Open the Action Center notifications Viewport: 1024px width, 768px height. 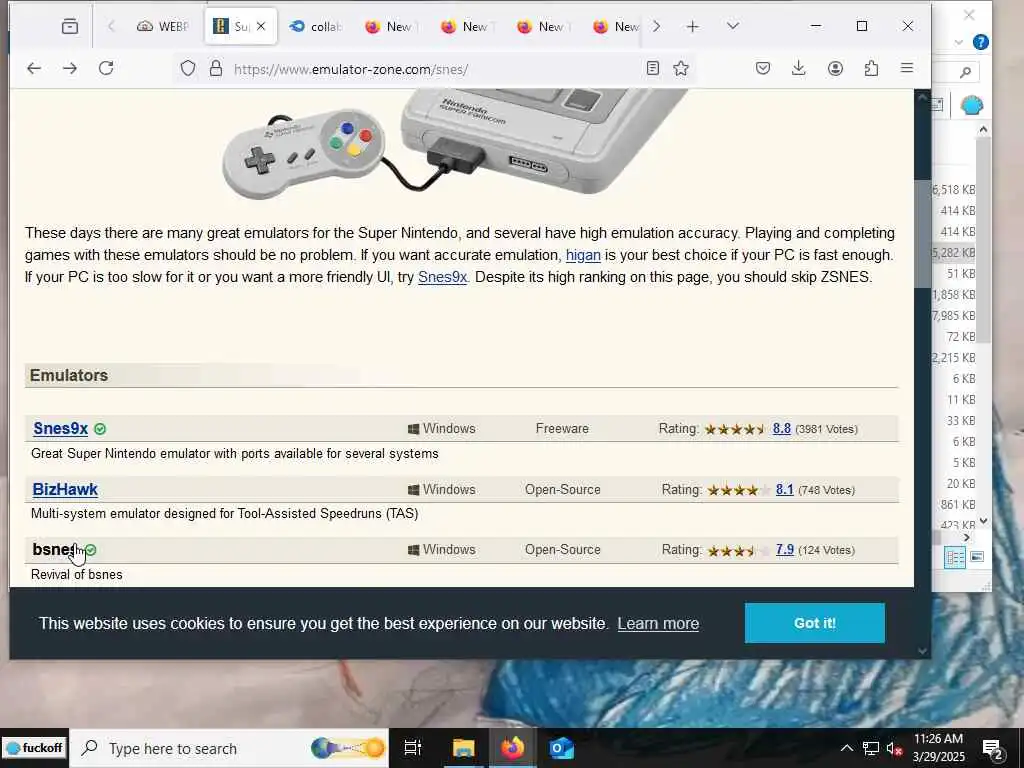[992, 750]
